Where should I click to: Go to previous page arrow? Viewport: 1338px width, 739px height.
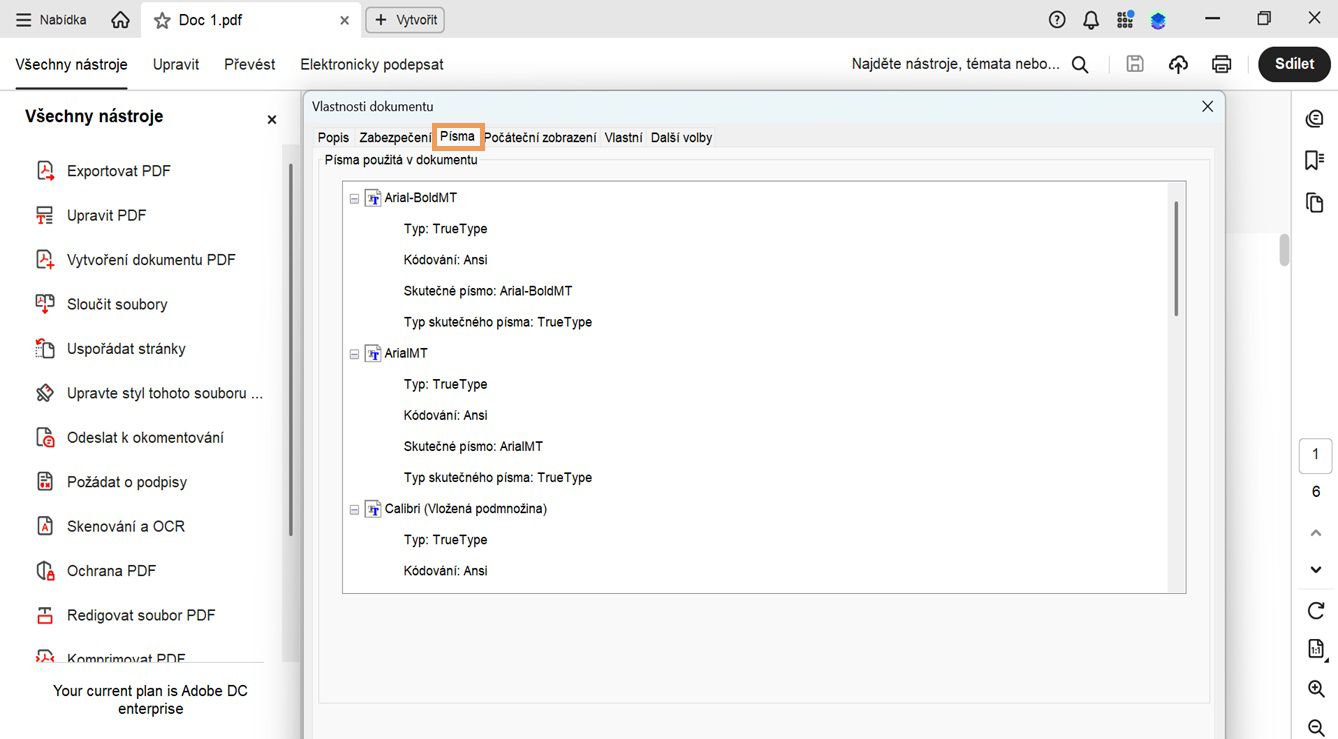click(x=1316, y=533)
